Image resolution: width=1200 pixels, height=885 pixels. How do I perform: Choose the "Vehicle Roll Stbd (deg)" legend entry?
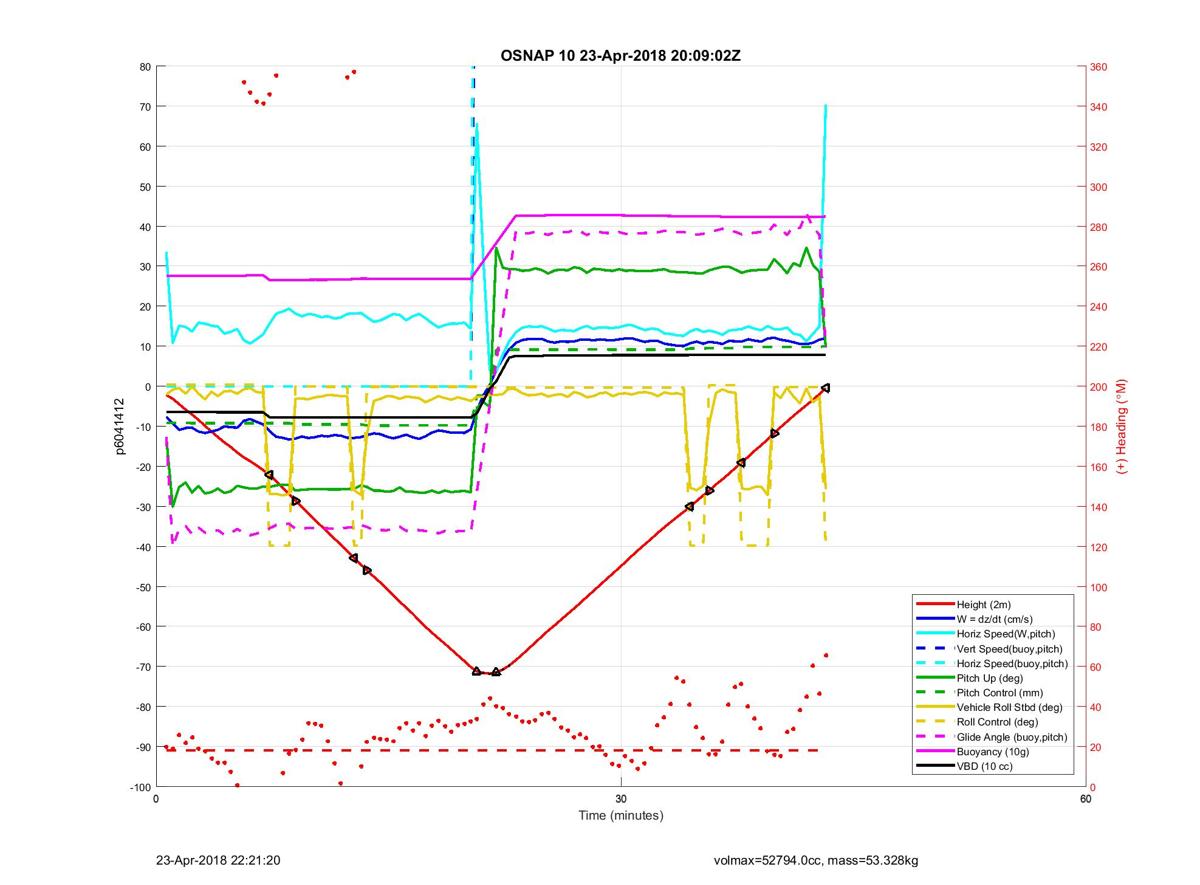tap(1011, 707)
